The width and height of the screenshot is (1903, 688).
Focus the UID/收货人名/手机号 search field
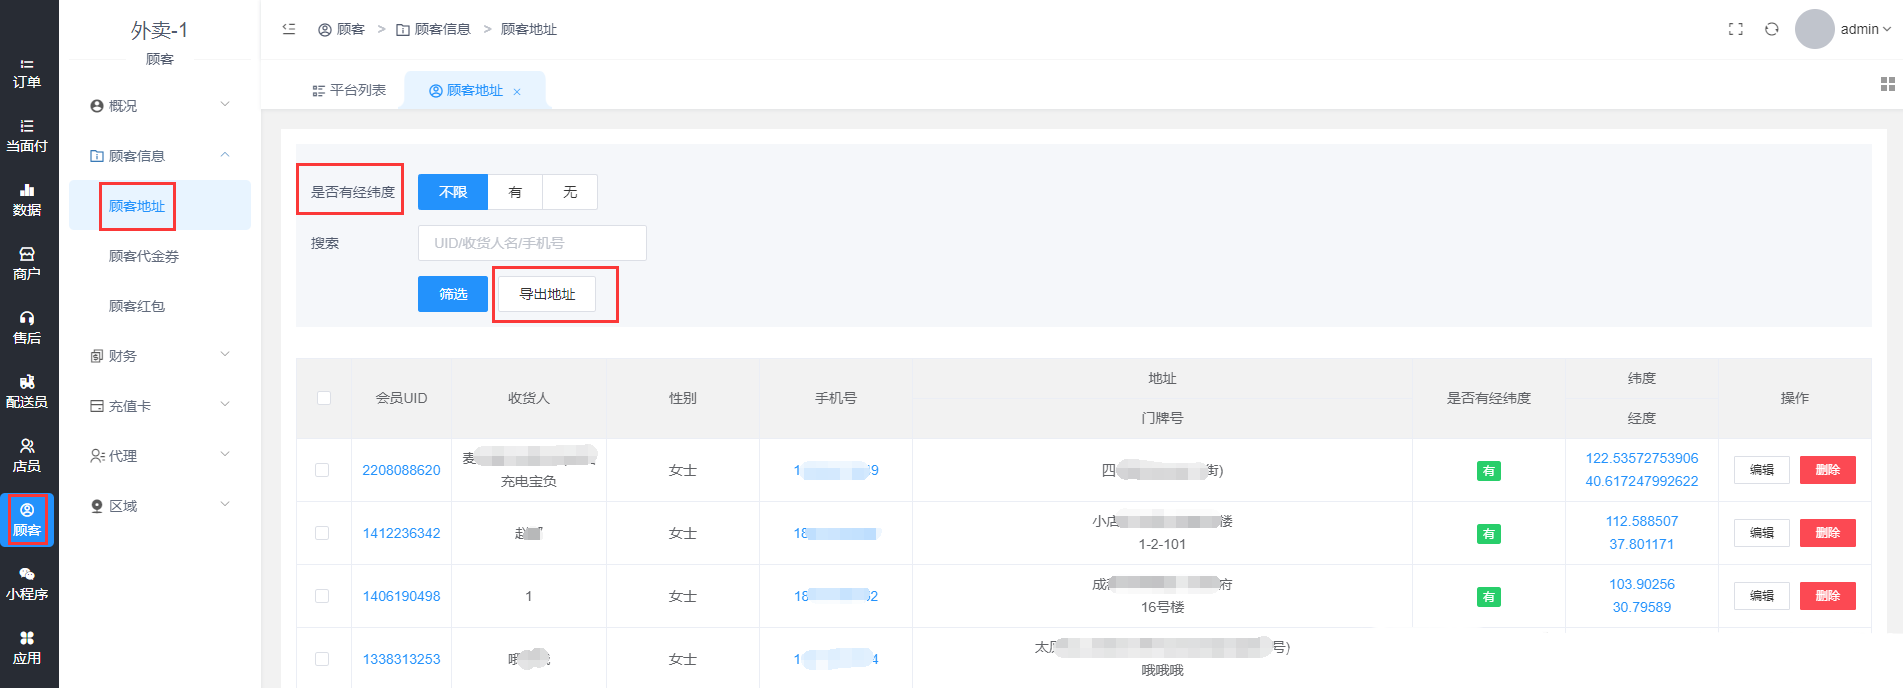point(532,243)
